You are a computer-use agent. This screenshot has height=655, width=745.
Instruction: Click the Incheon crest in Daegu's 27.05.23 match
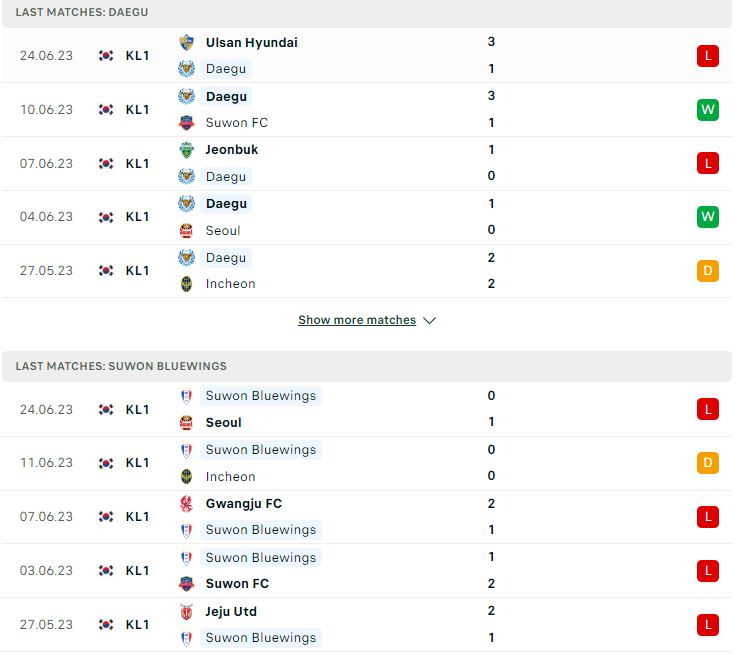point(186,284)
